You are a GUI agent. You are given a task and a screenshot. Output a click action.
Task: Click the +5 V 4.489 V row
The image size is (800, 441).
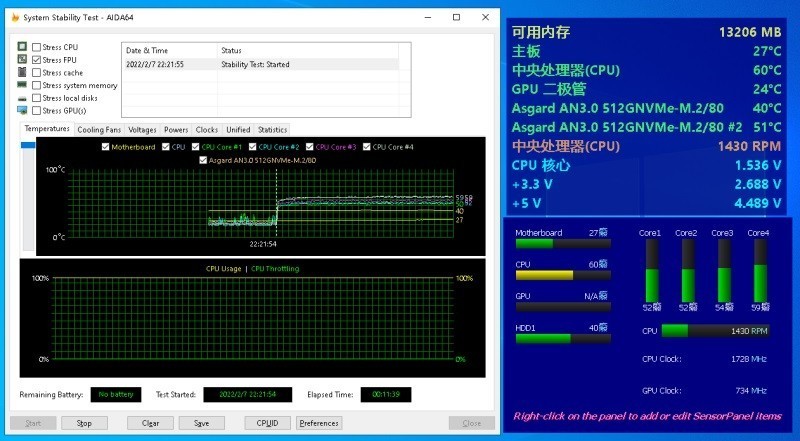pyautogui.click(x=646, y=203)
